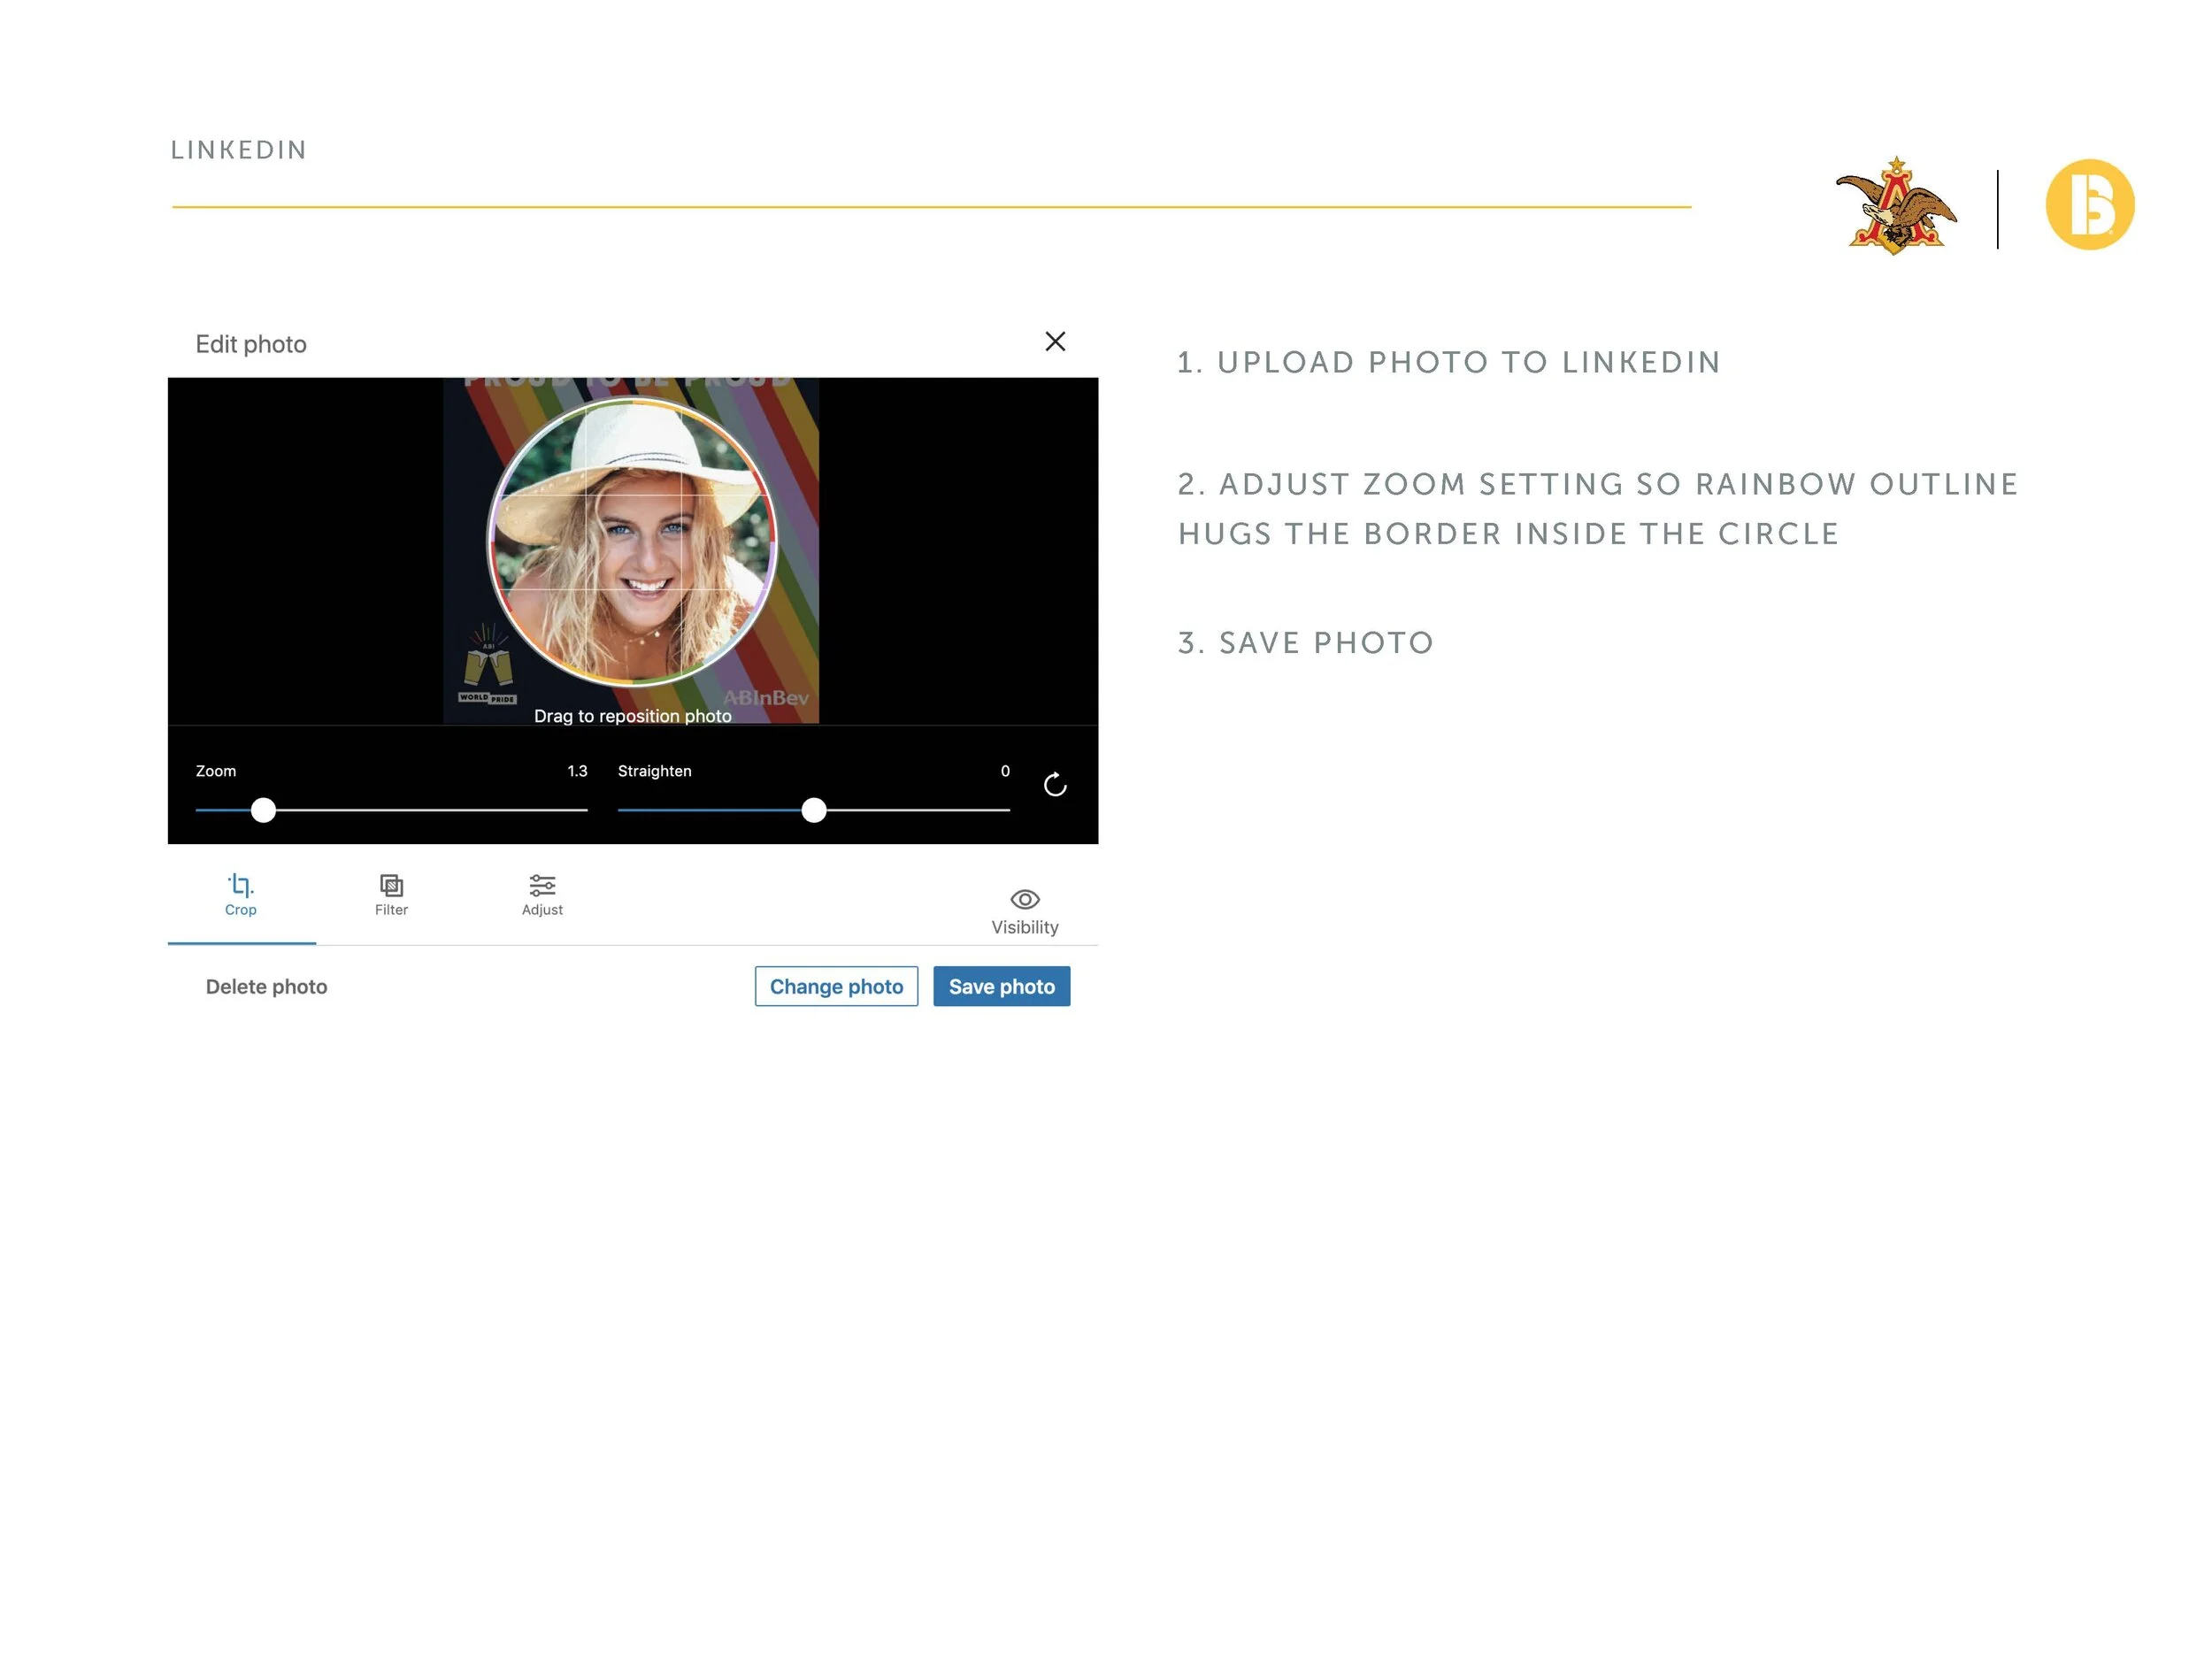Click the Zoom value 1.3
Screen dimensions: 2212x1659
(x=577, y=771)
